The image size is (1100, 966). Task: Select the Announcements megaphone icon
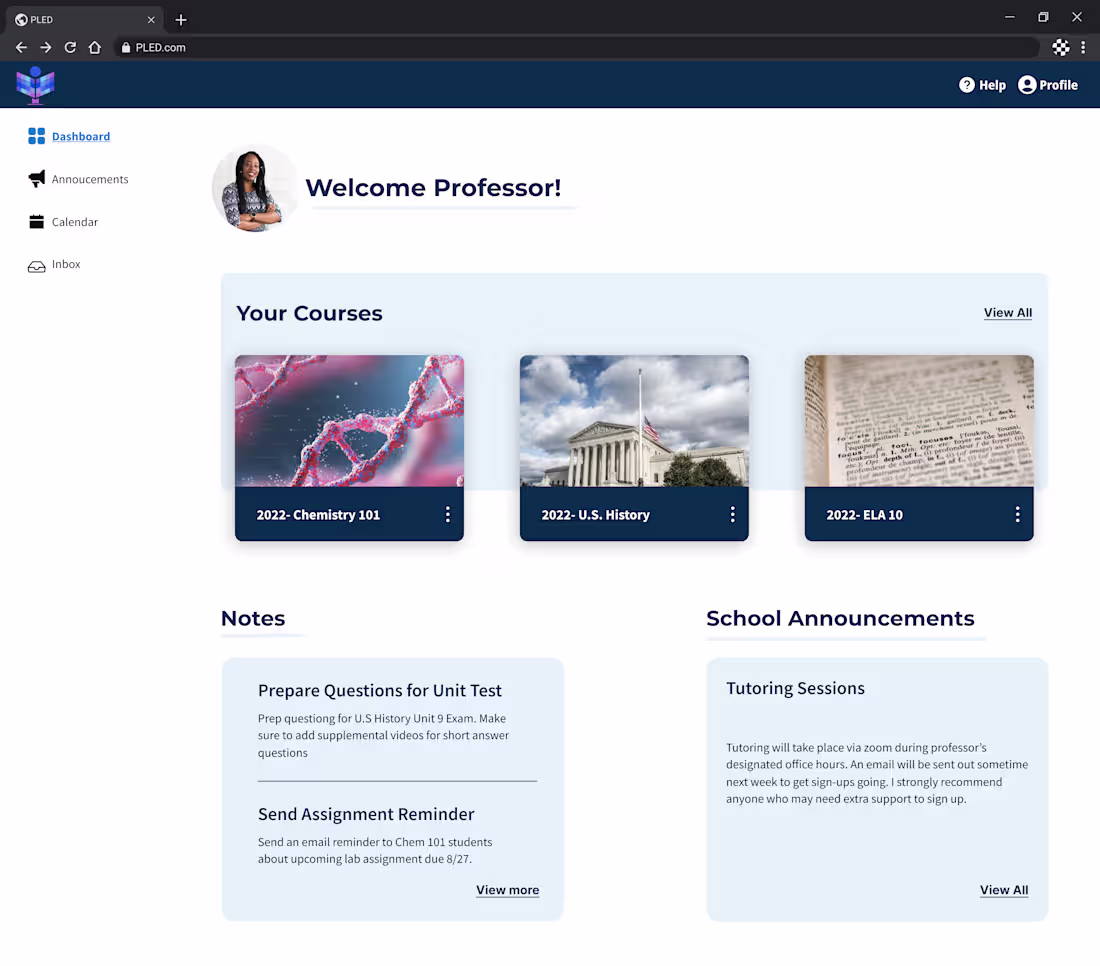[x=35, y=179]
